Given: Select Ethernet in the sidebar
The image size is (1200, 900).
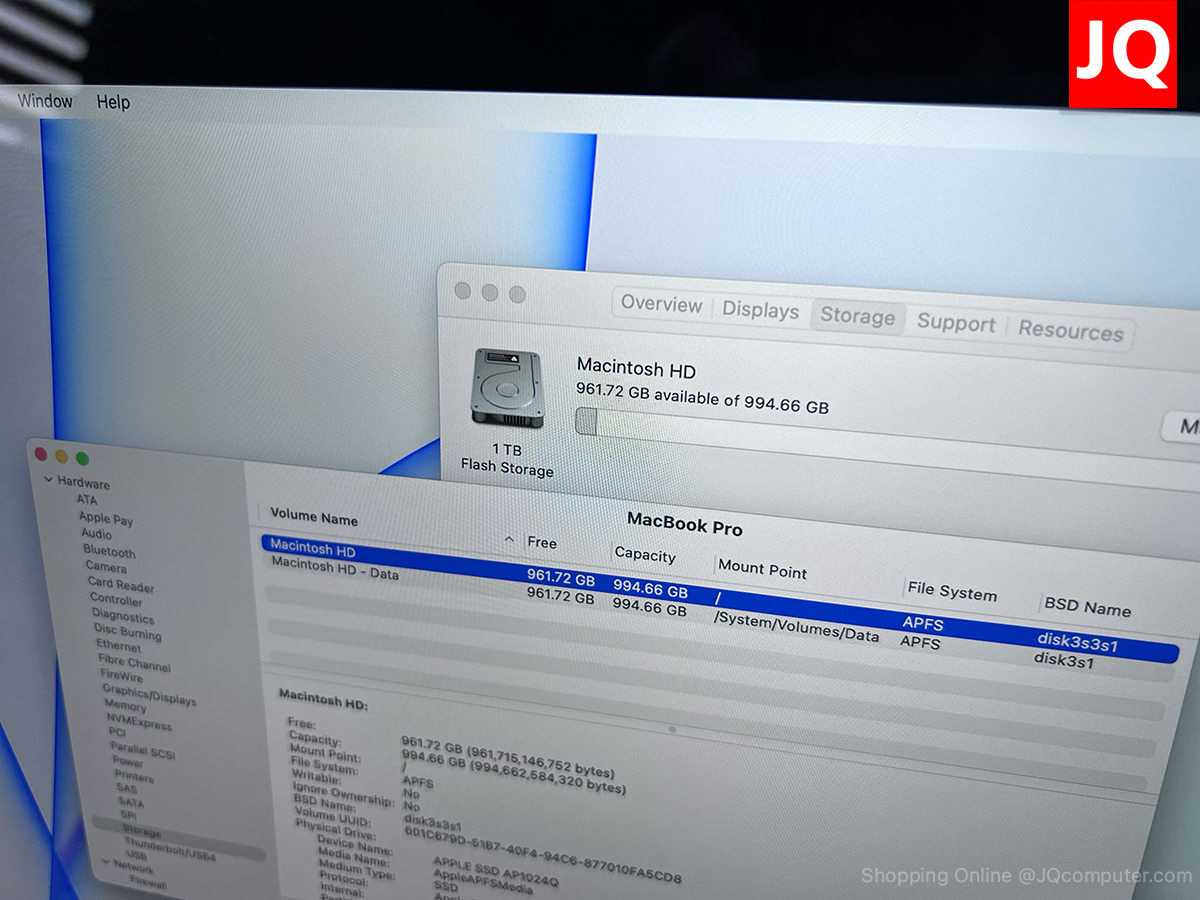Looking at the screenshot, I should point(119,645).
